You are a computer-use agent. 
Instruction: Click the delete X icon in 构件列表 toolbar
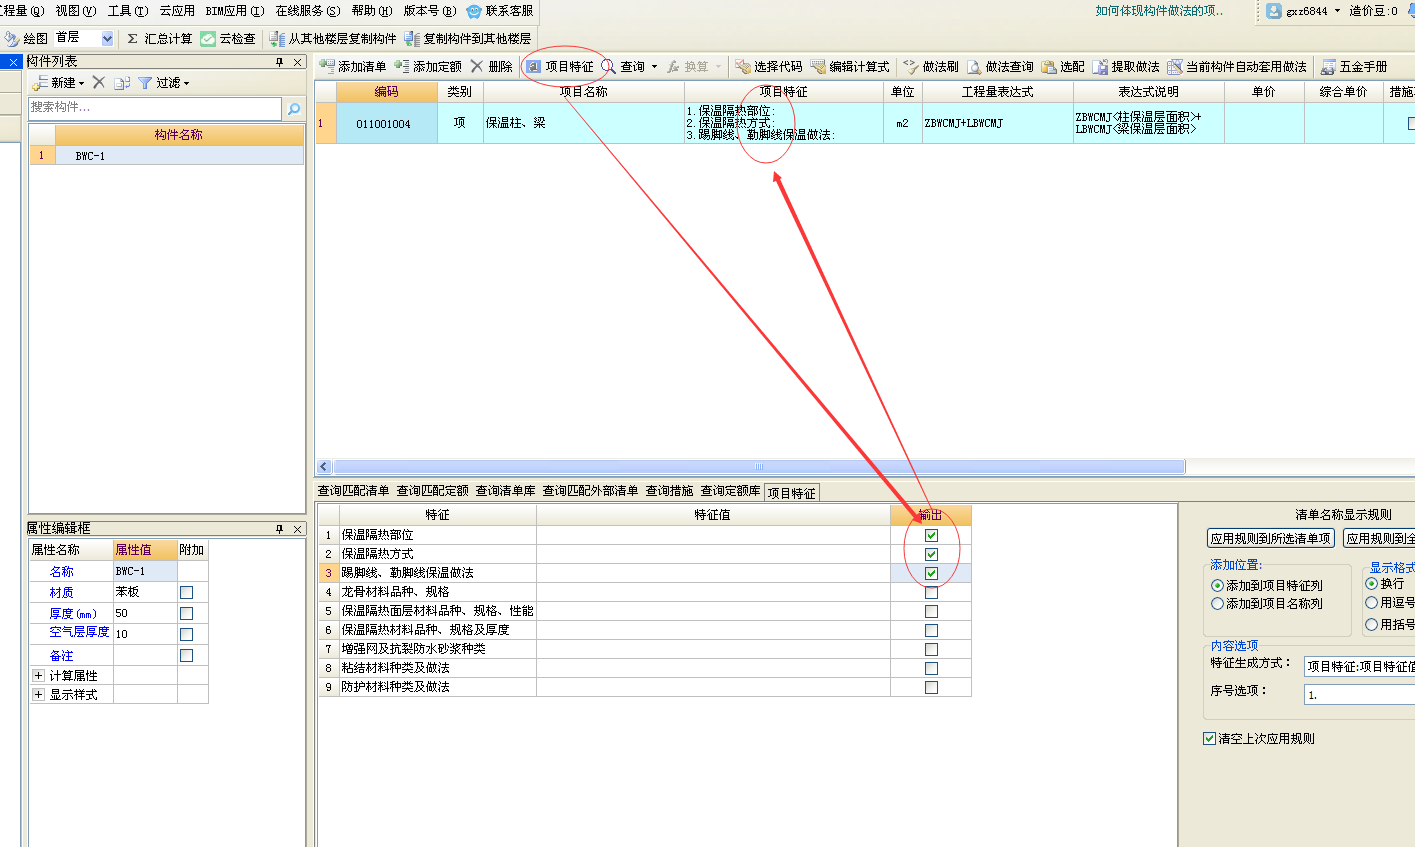point(99,82)
